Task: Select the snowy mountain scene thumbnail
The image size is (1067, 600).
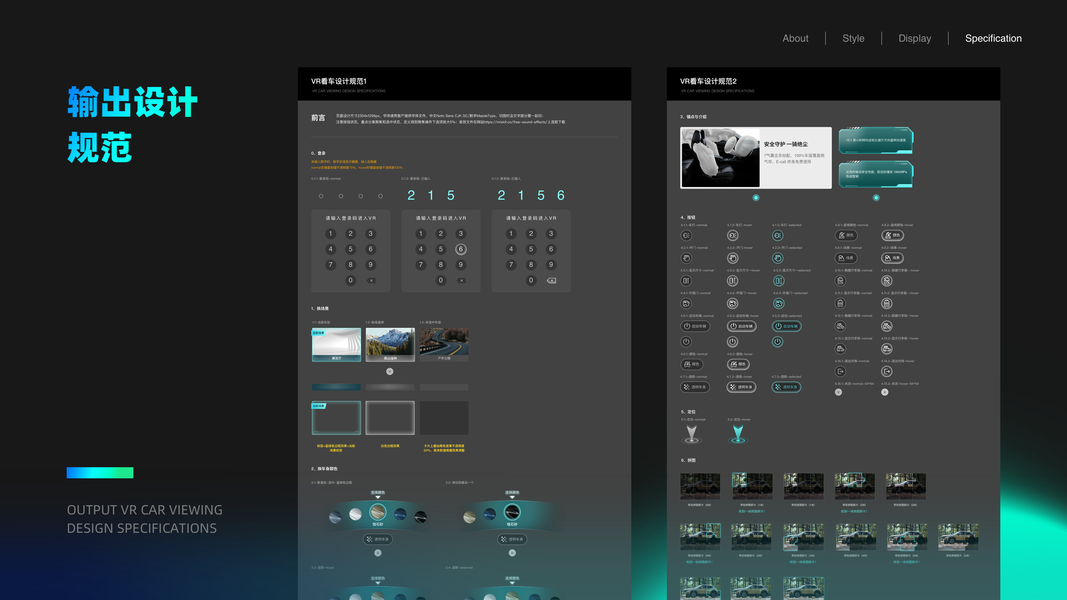Action: point(390,344)
